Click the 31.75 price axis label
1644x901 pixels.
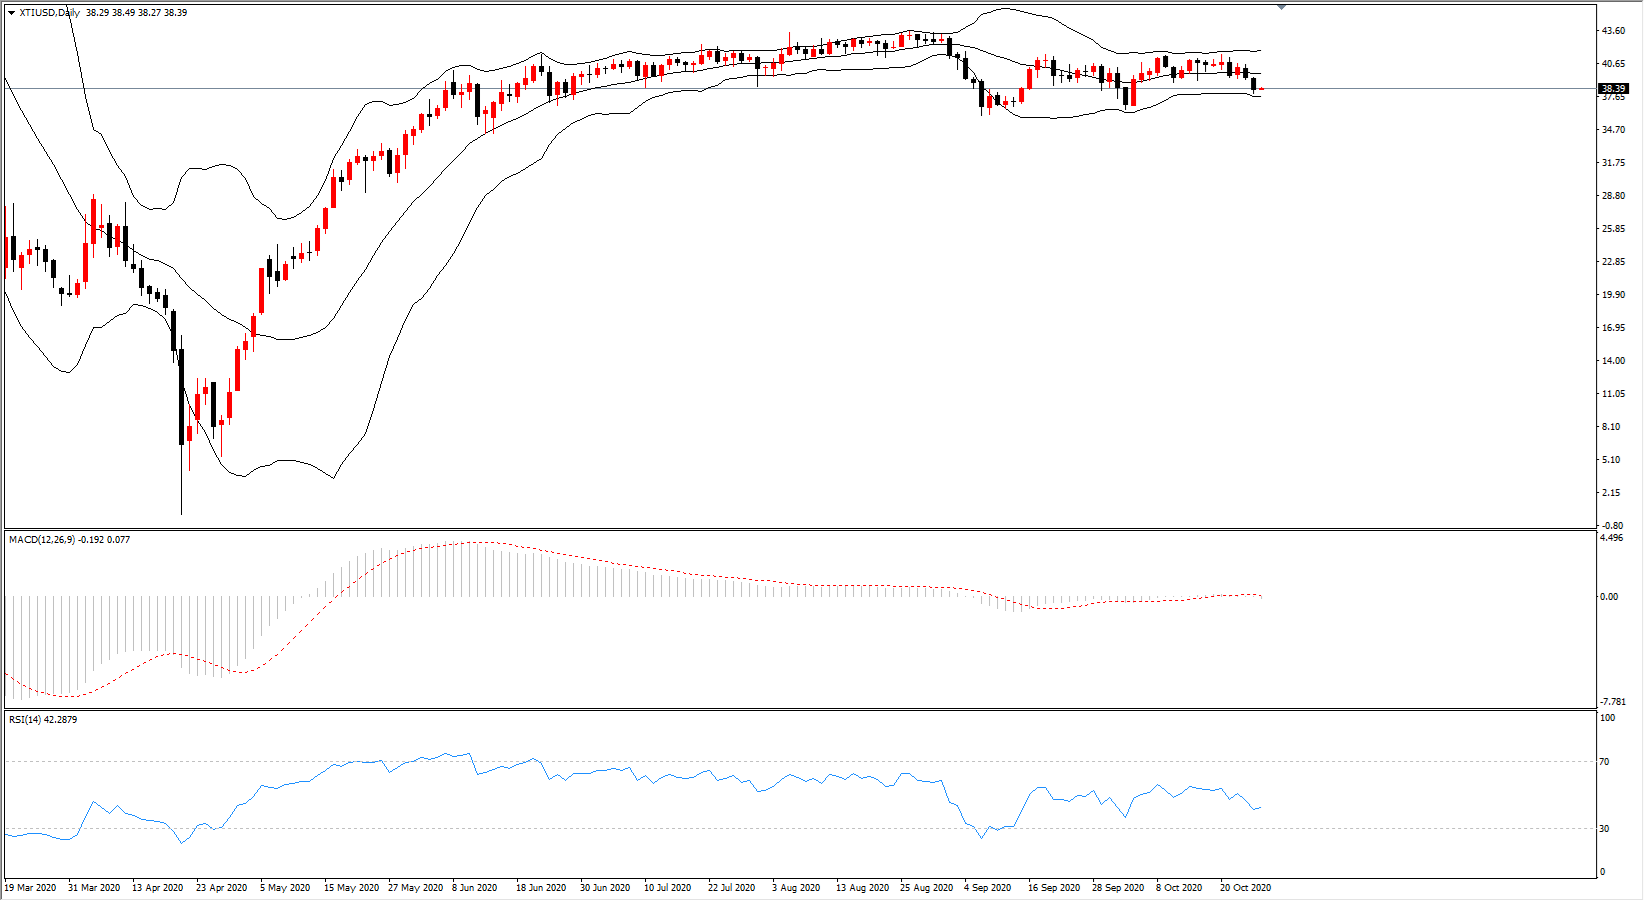[1613, 163]
